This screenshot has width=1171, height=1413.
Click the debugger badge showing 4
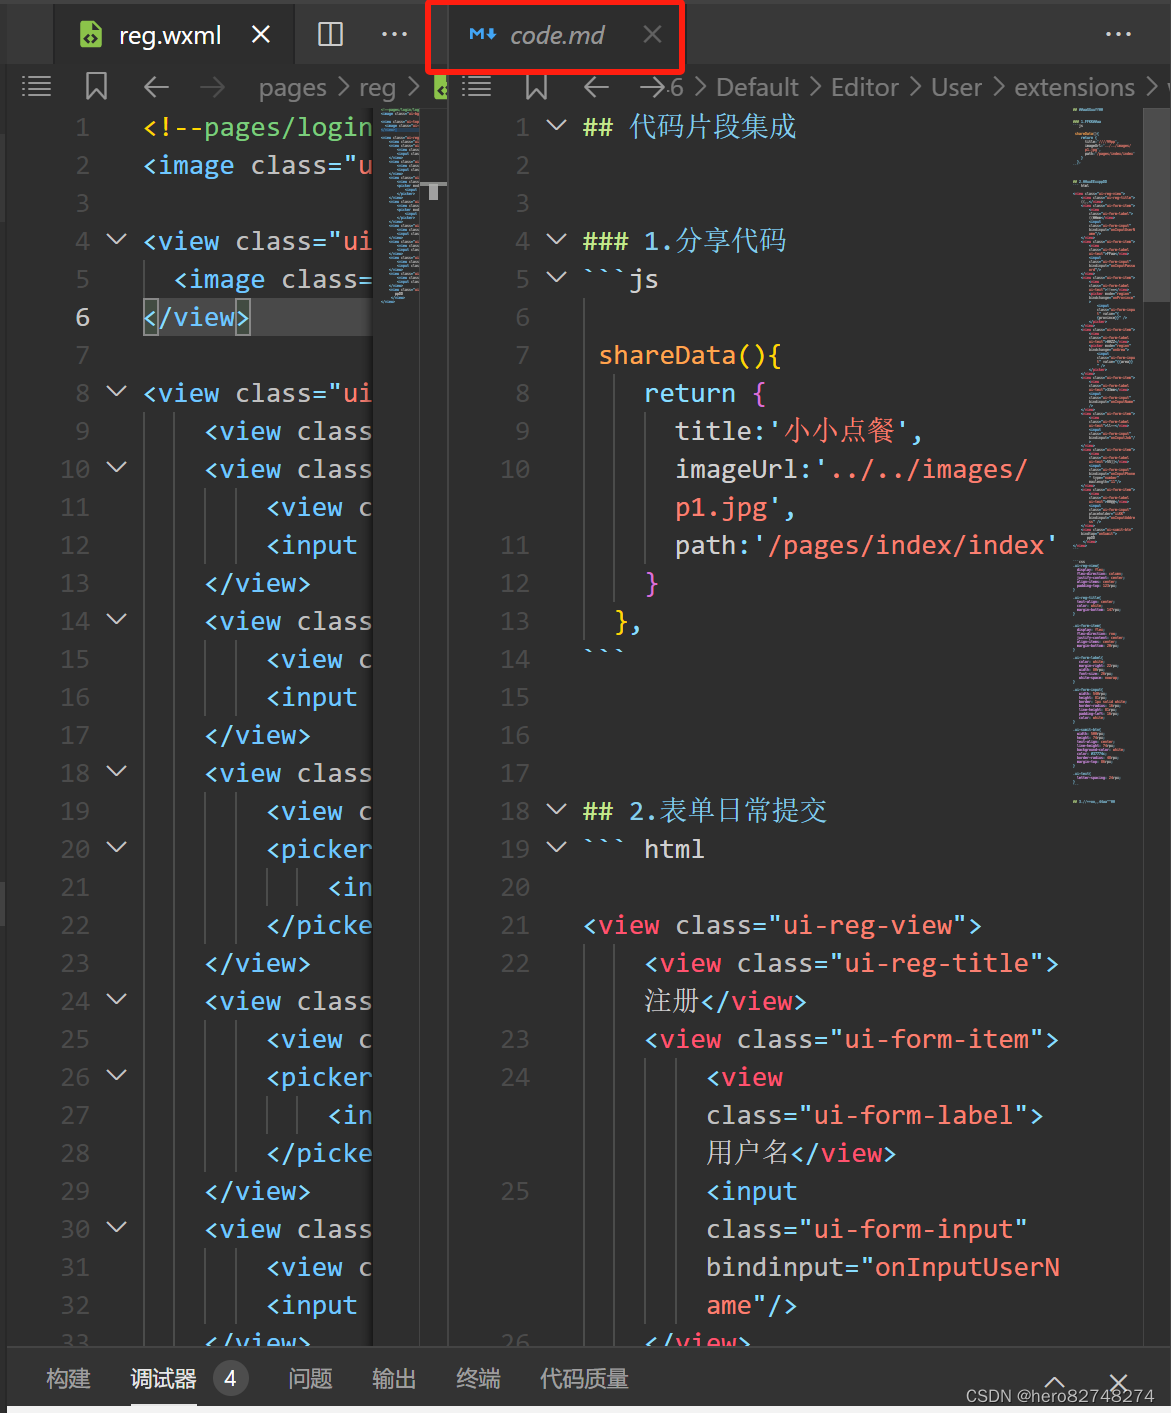tap(230, 1379)
